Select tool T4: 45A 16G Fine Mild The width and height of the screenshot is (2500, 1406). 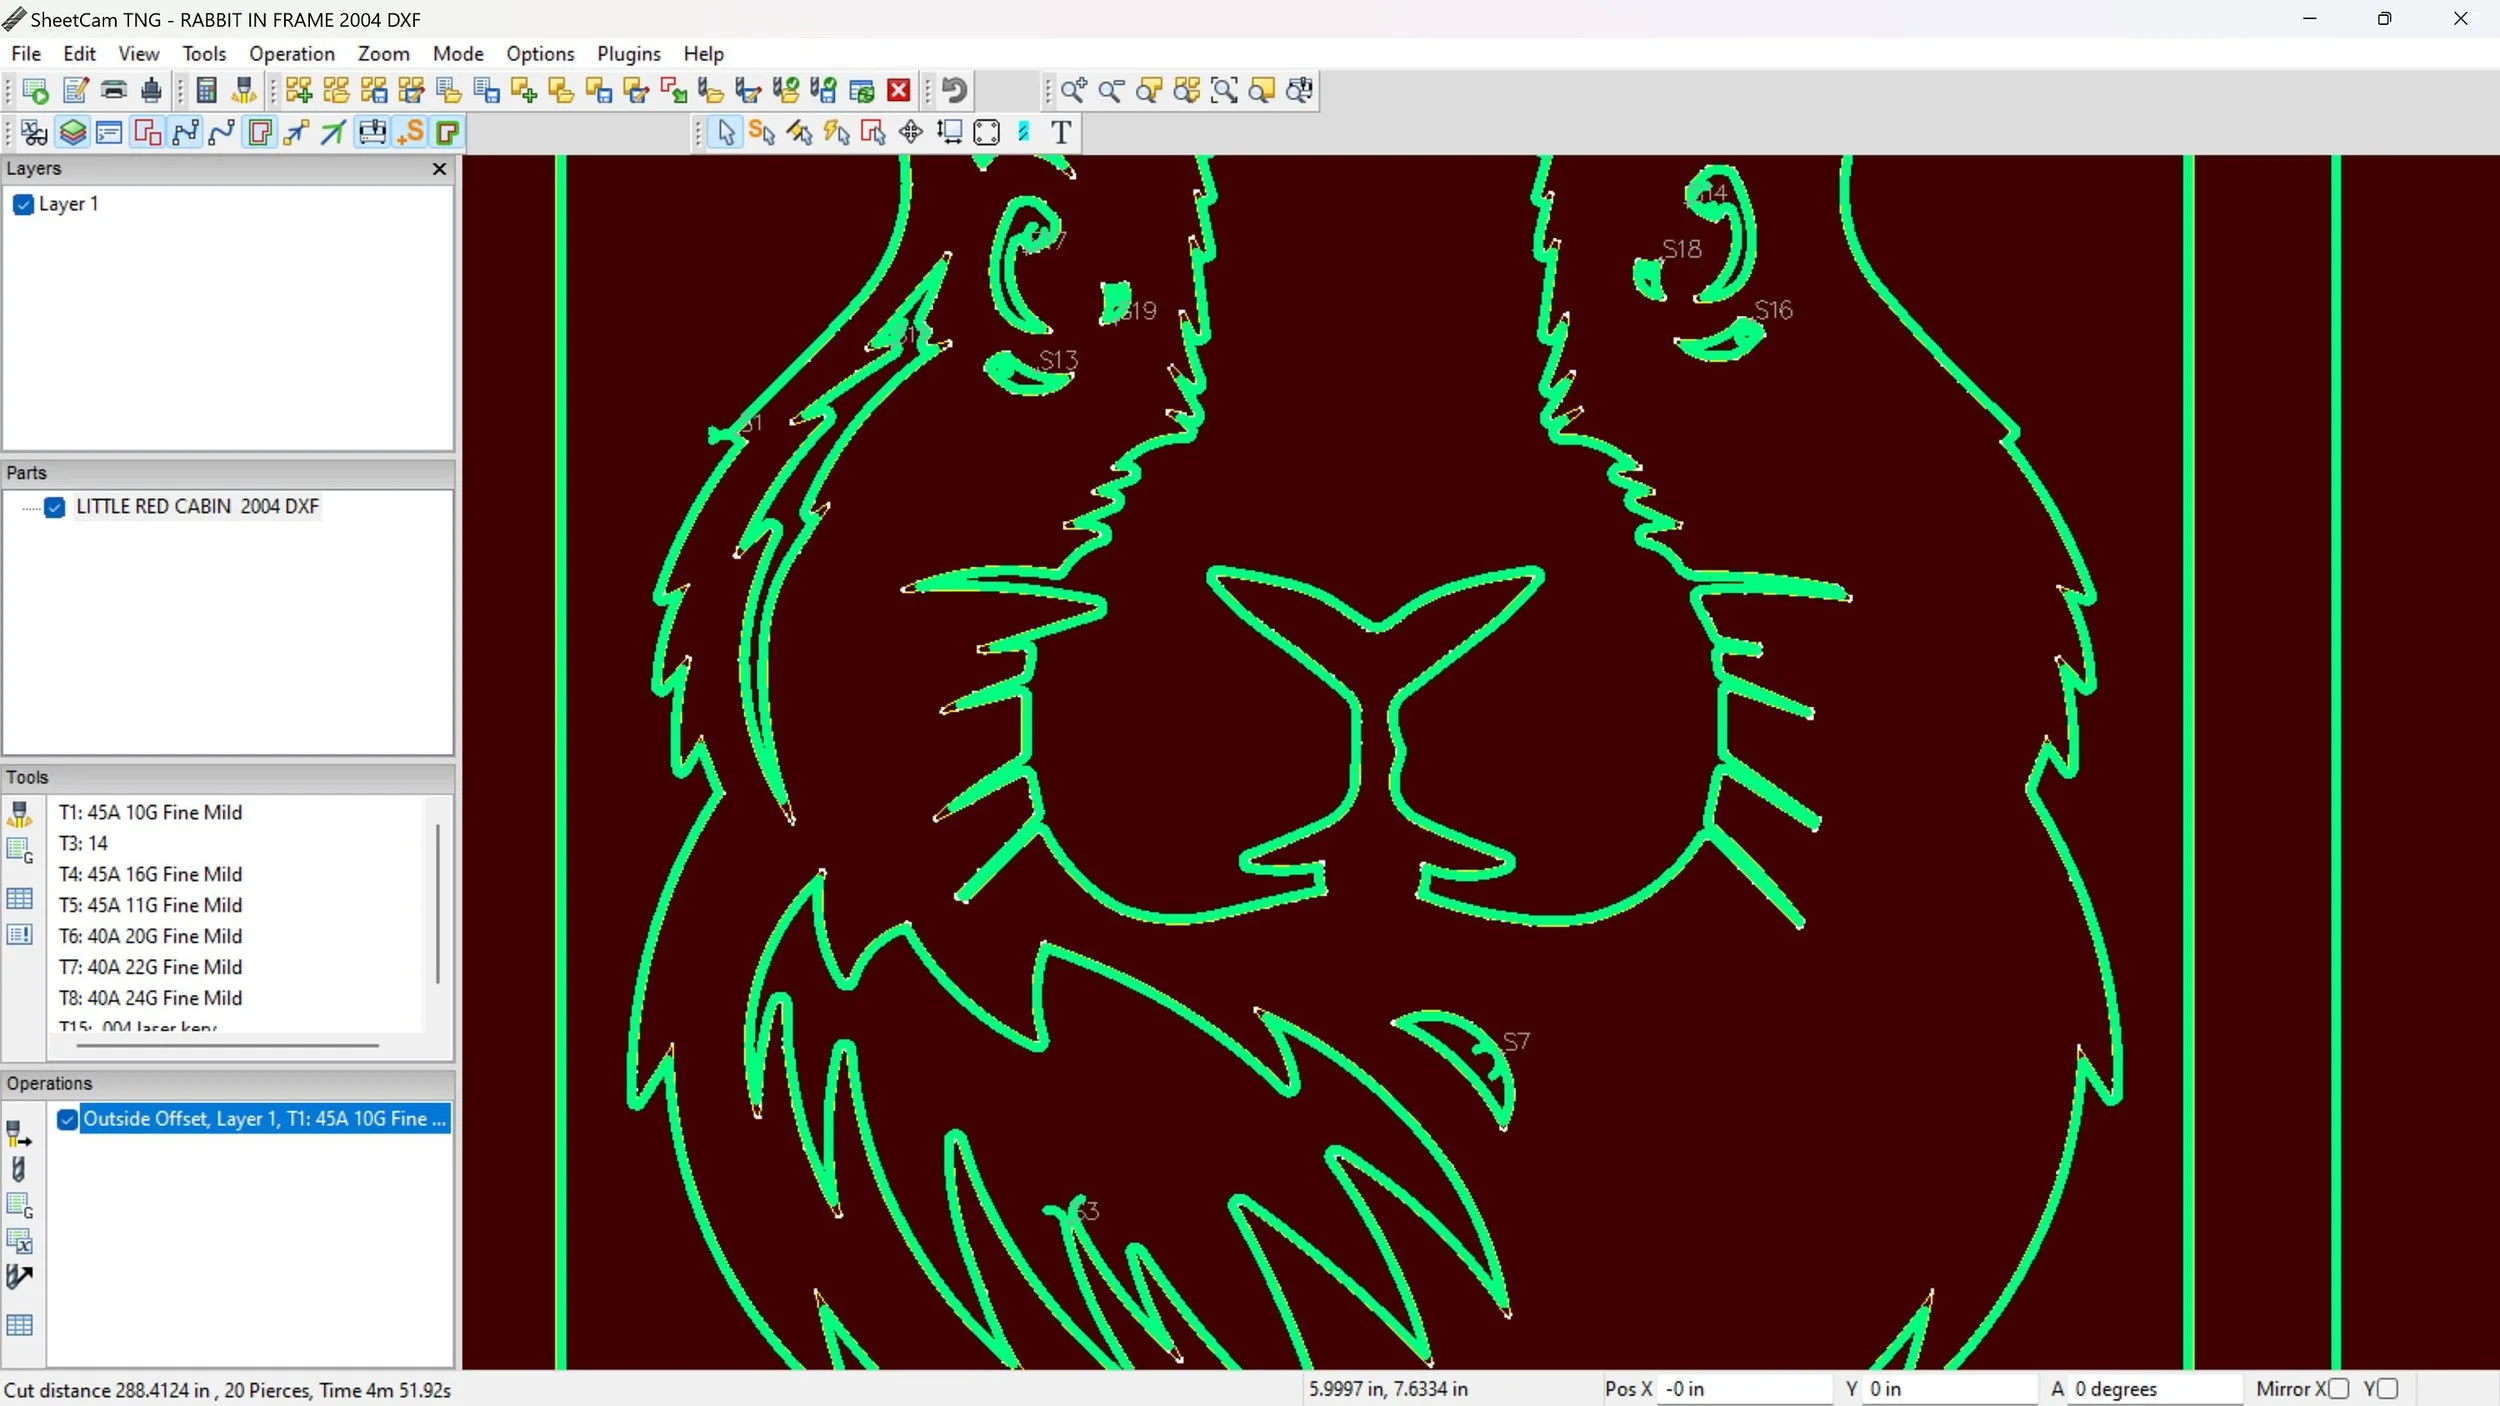coord(150,874)
